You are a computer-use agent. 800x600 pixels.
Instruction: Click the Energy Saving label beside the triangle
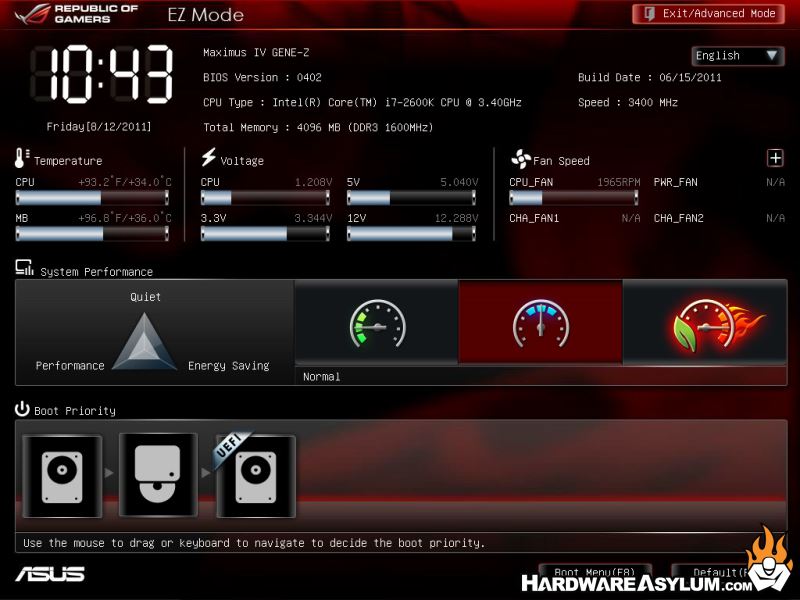[229, 366]
